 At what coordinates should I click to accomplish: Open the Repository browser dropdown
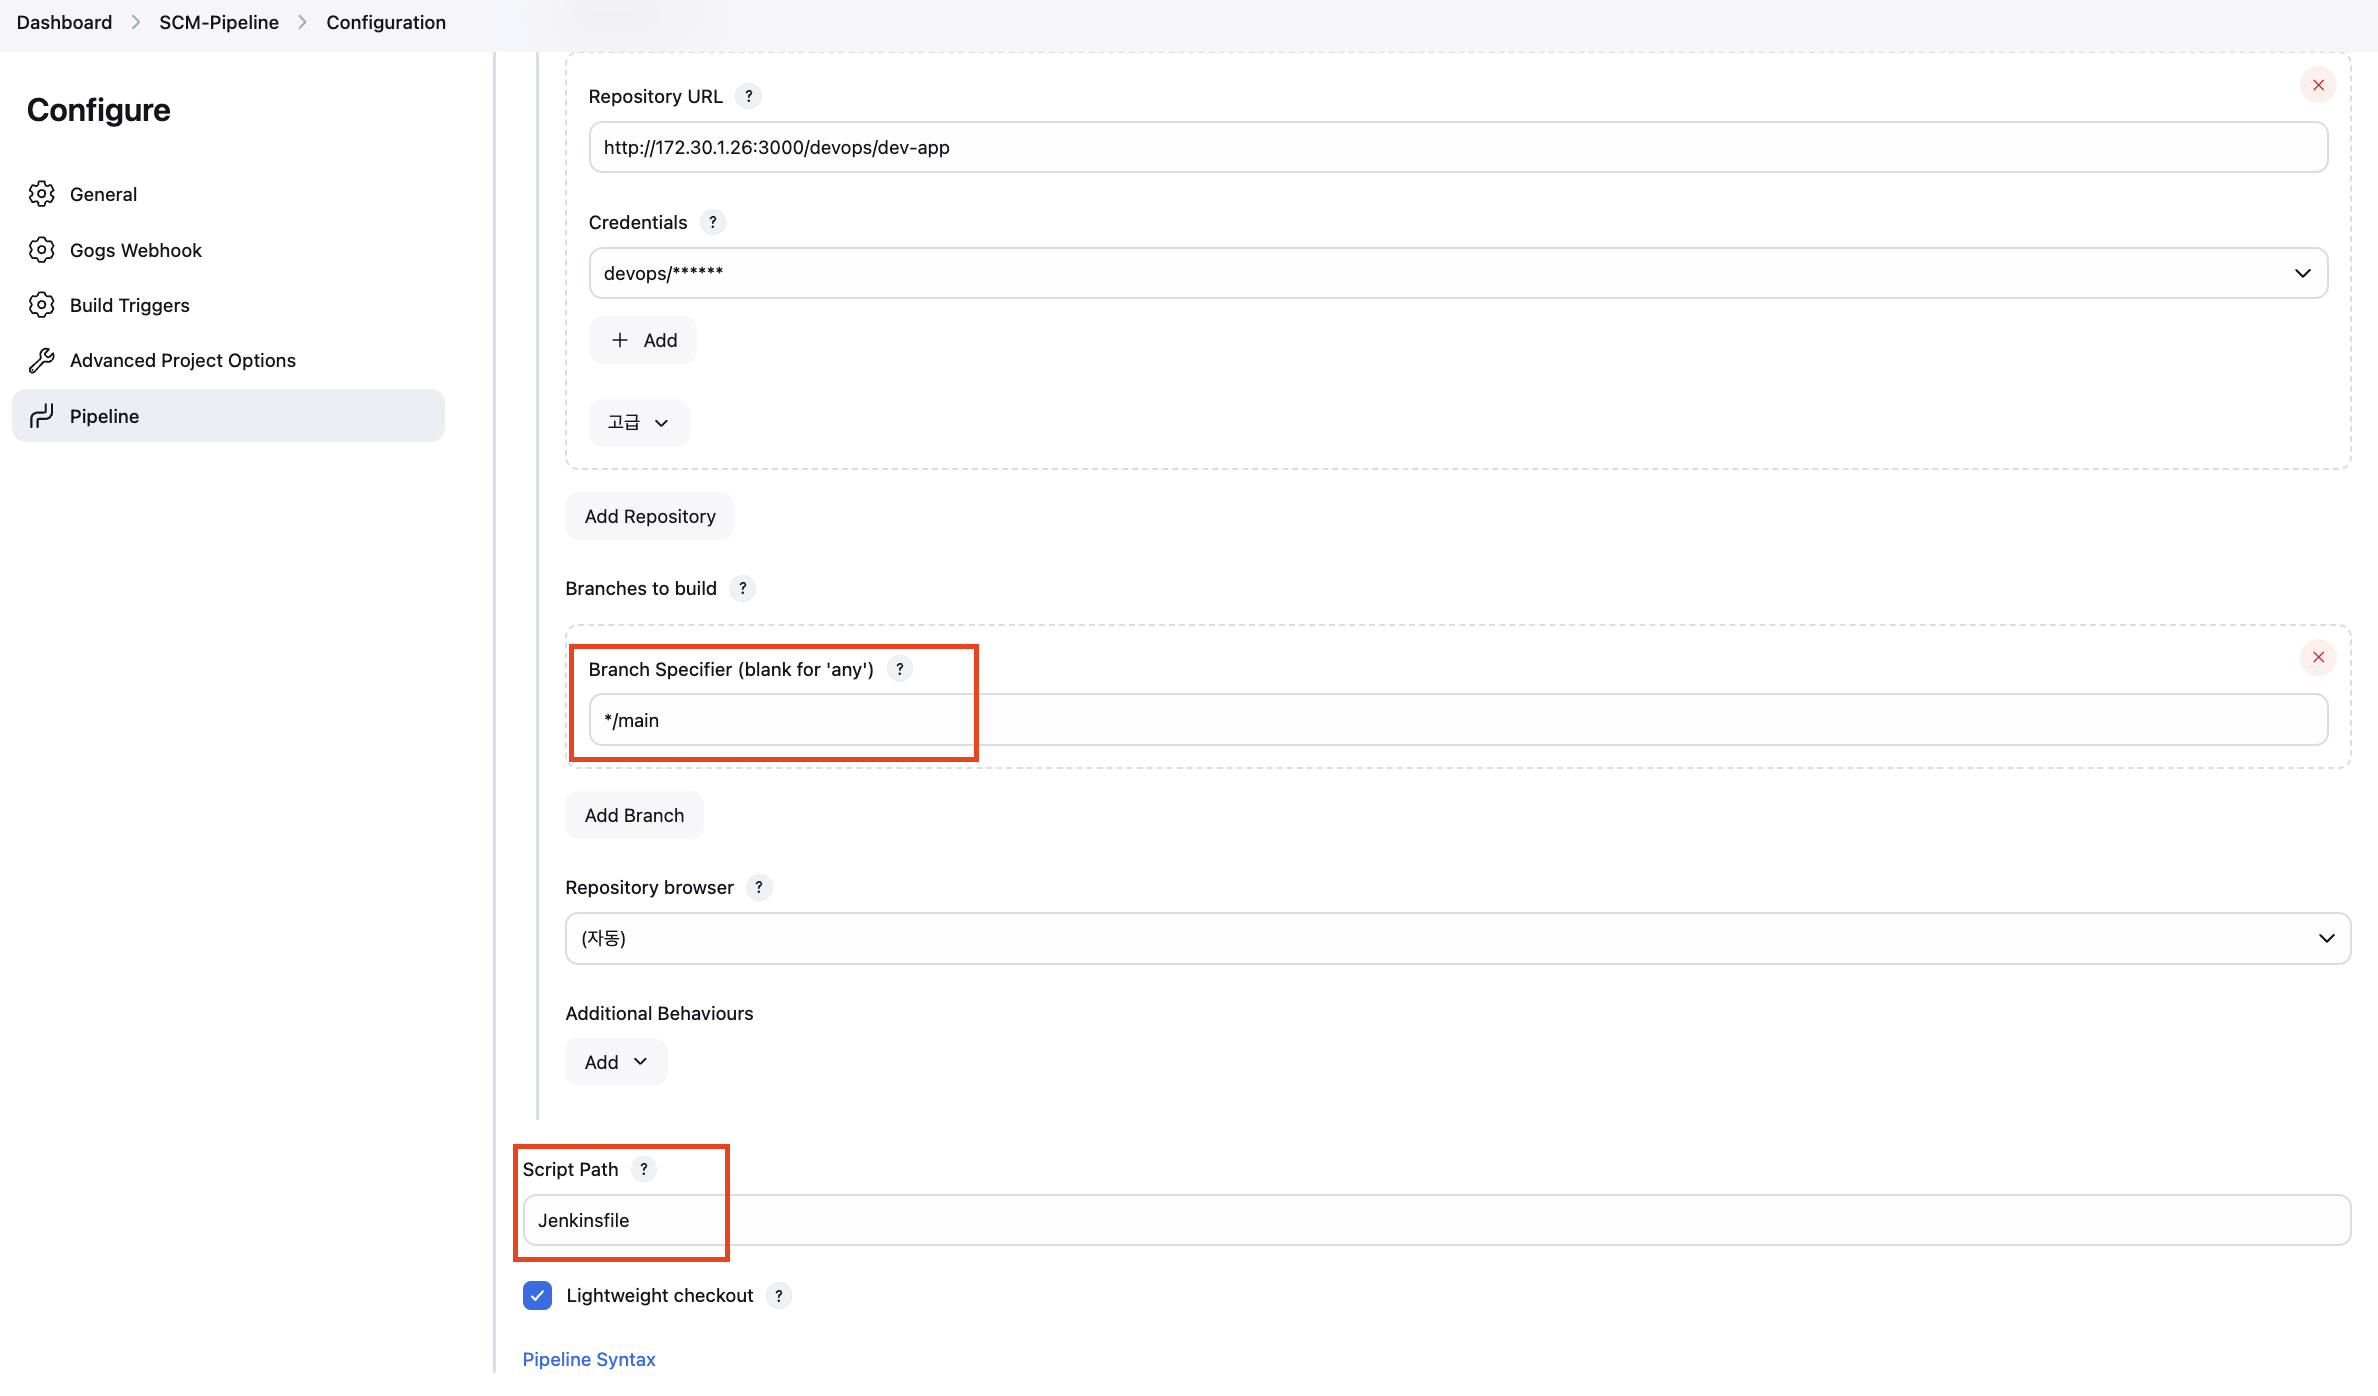1457,938
